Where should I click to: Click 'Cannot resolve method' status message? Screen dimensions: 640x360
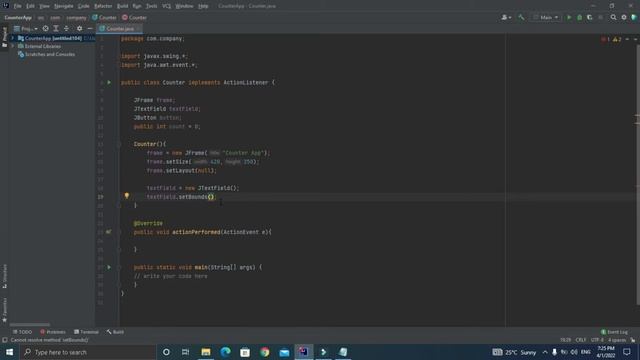49,340
